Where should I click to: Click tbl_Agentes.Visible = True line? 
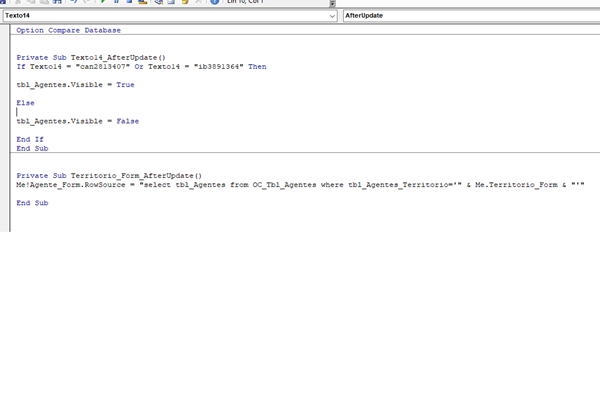[x=75, y=85]
